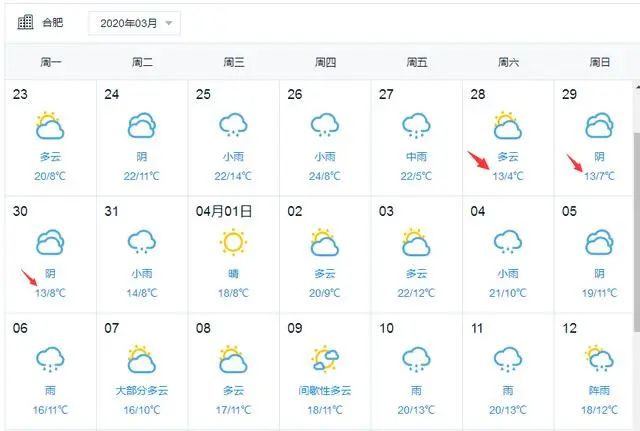Open the 2020年03月 month dropdown
This screenshot has width=640, height=431.
134,23
